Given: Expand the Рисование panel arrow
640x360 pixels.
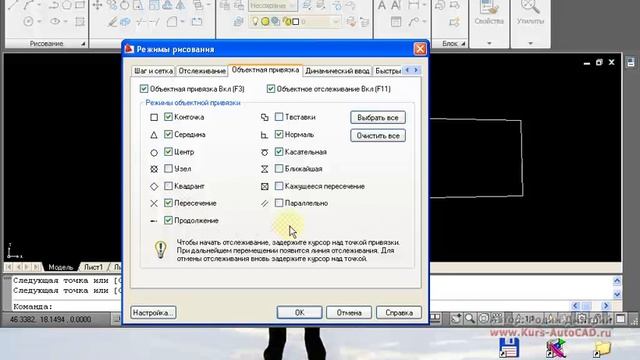Looking at the screenshot, I should (x=83, y=43).
